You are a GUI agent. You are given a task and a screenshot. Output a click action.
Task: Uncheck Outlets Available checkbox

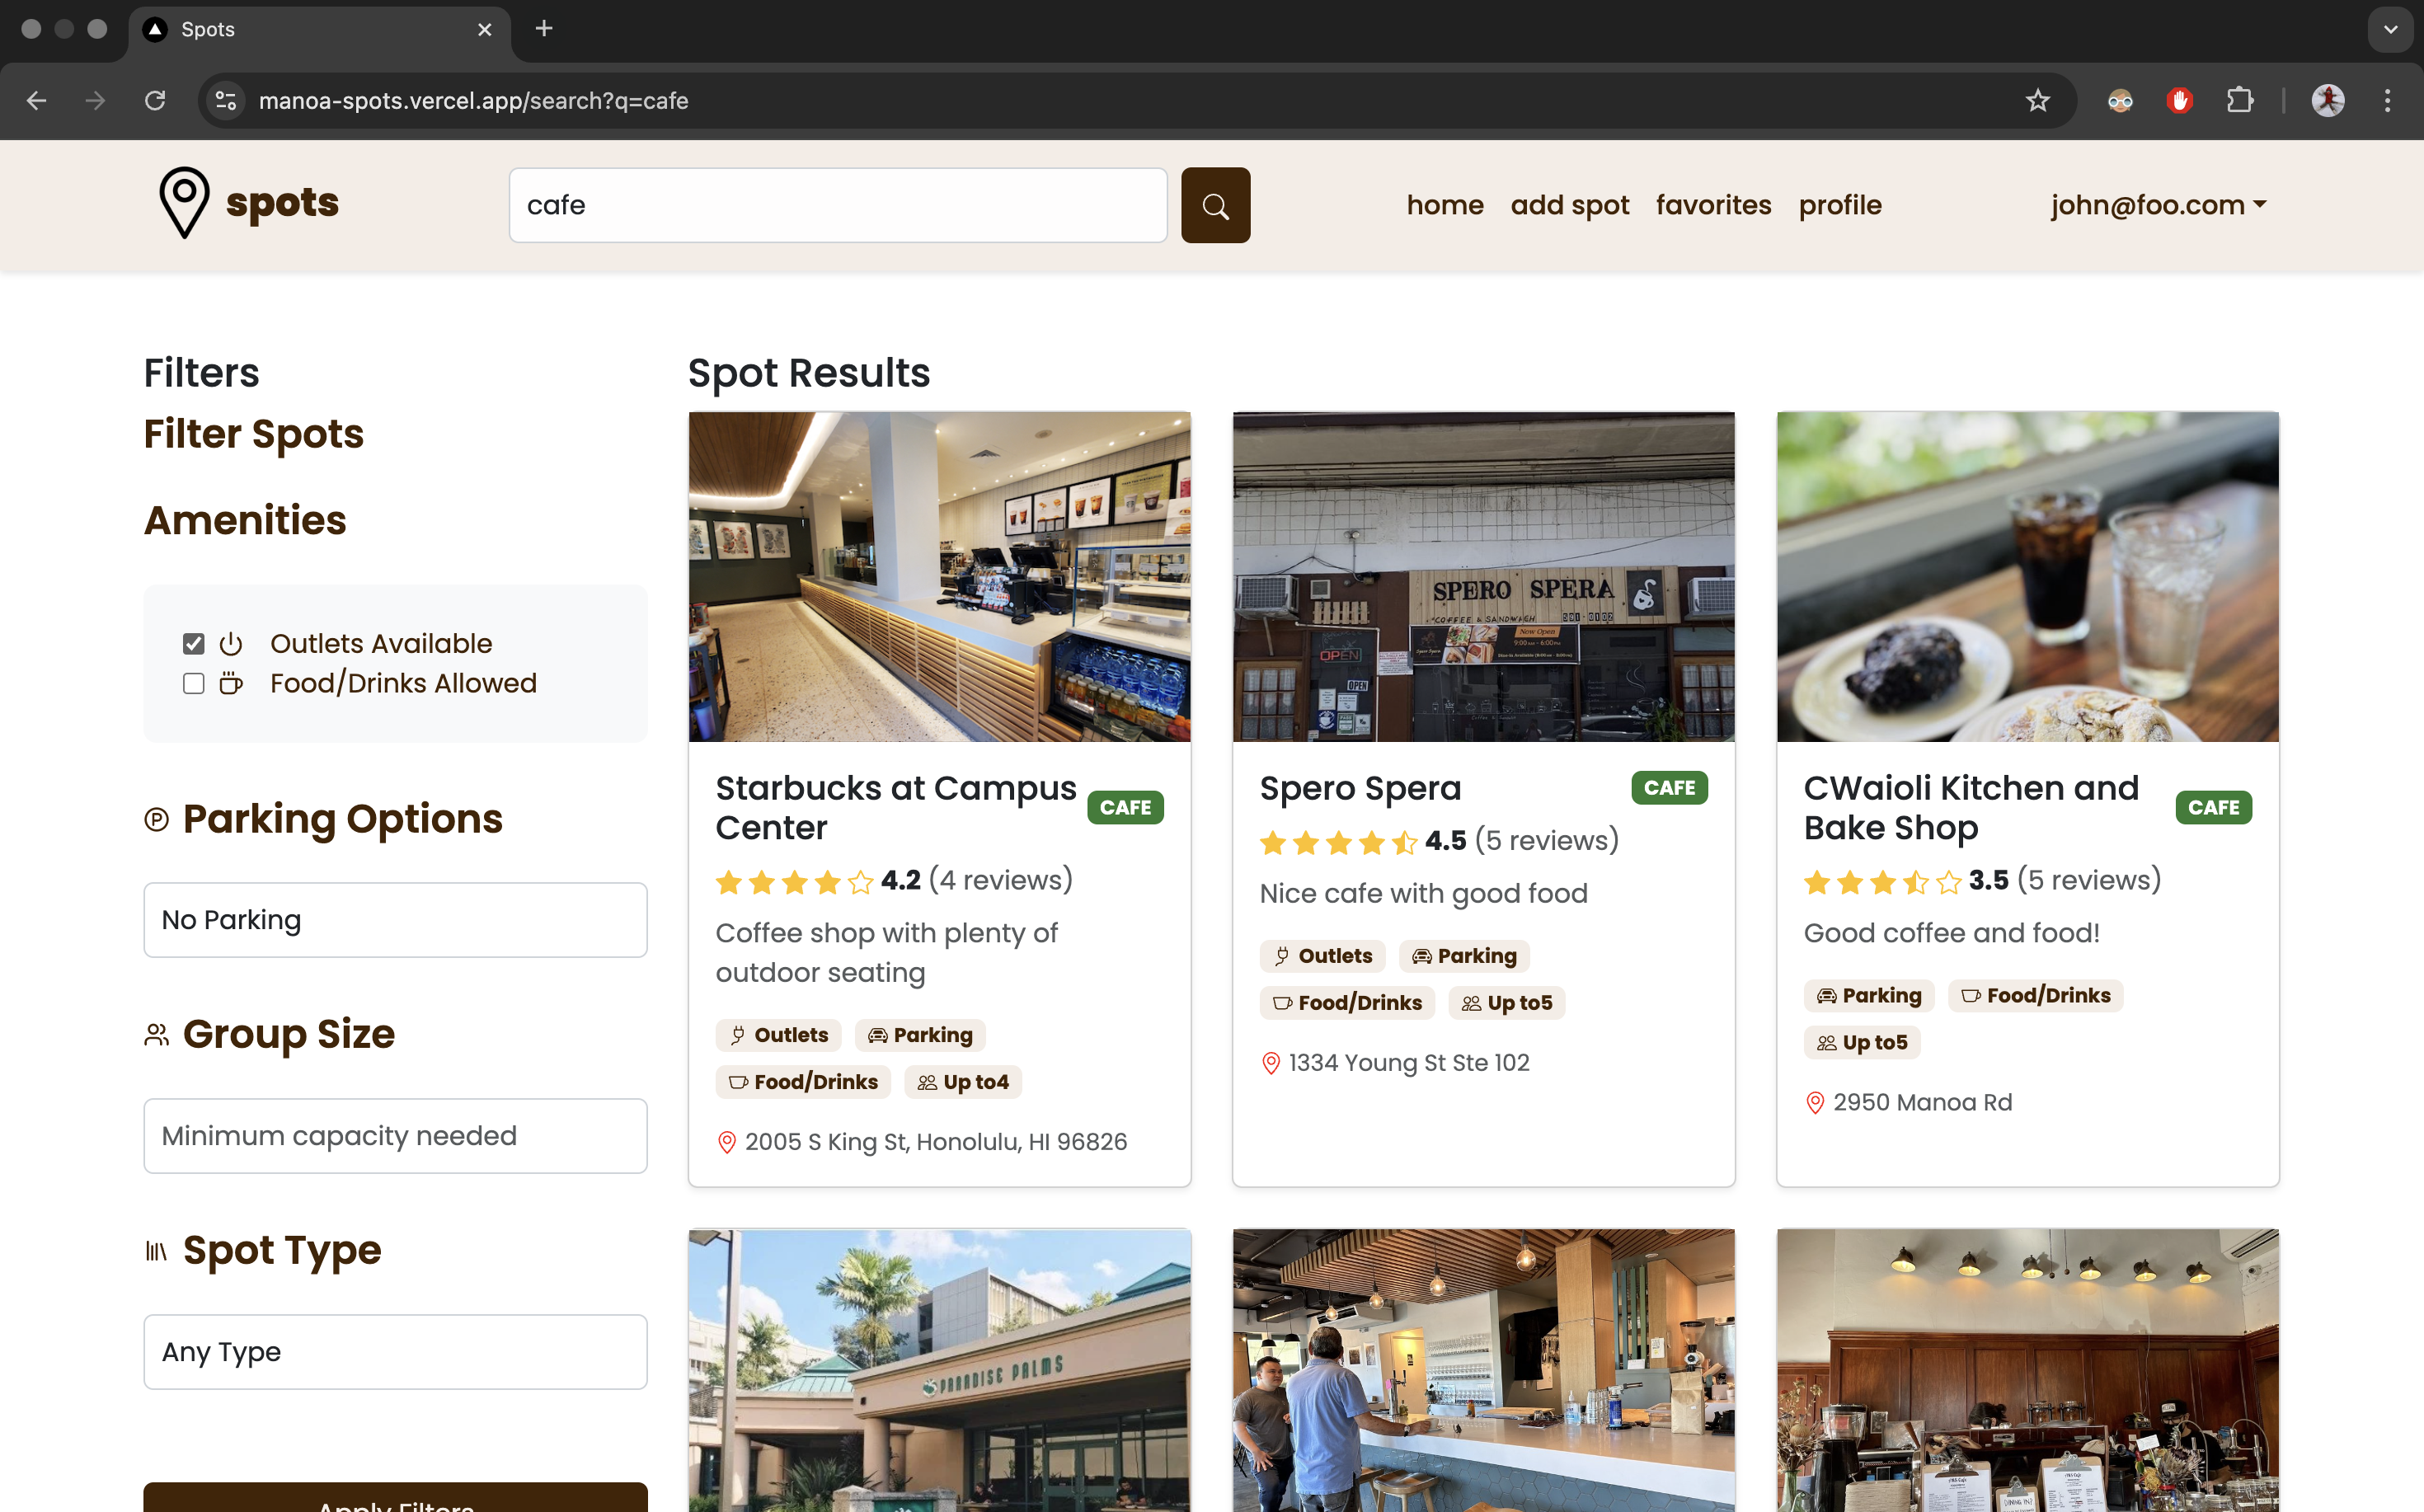[194, 644]
